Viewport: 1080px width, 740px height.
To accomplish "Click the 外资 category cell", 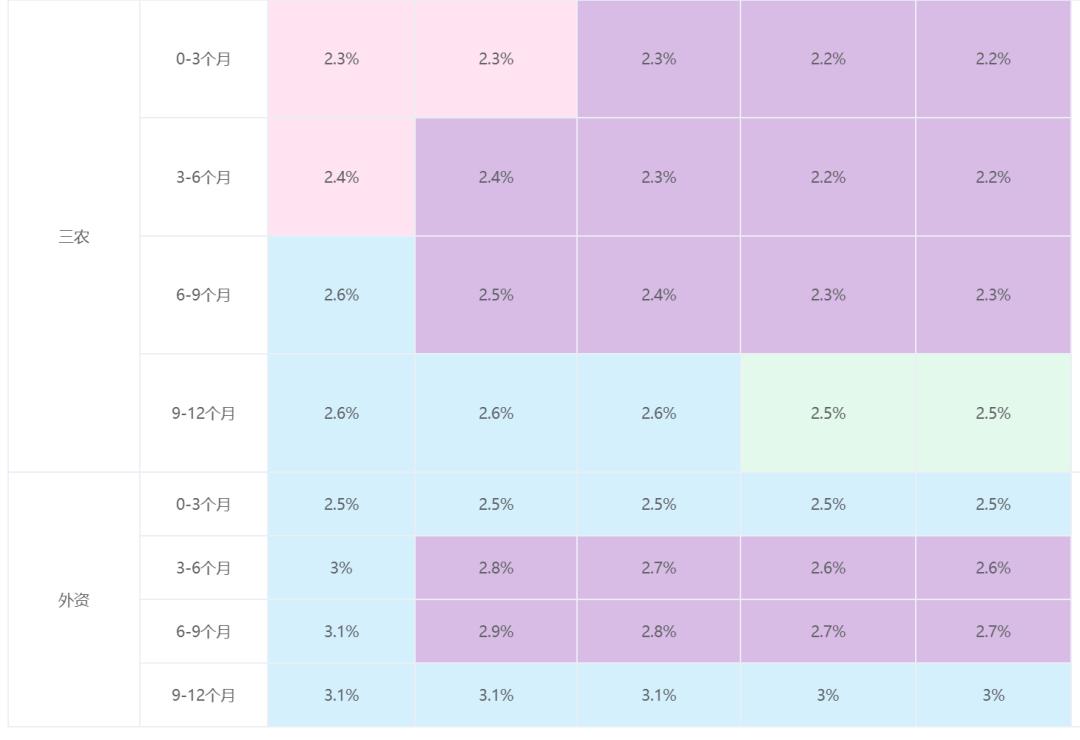I will point(74,600).
